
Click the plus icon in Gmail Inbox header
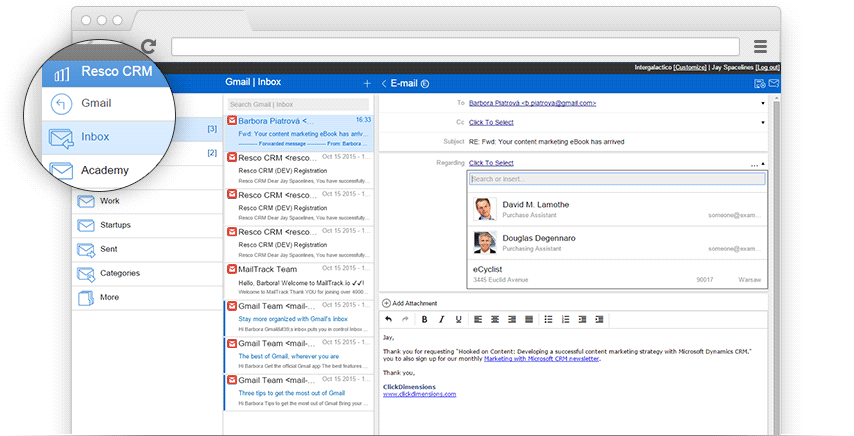pos(367,83)
